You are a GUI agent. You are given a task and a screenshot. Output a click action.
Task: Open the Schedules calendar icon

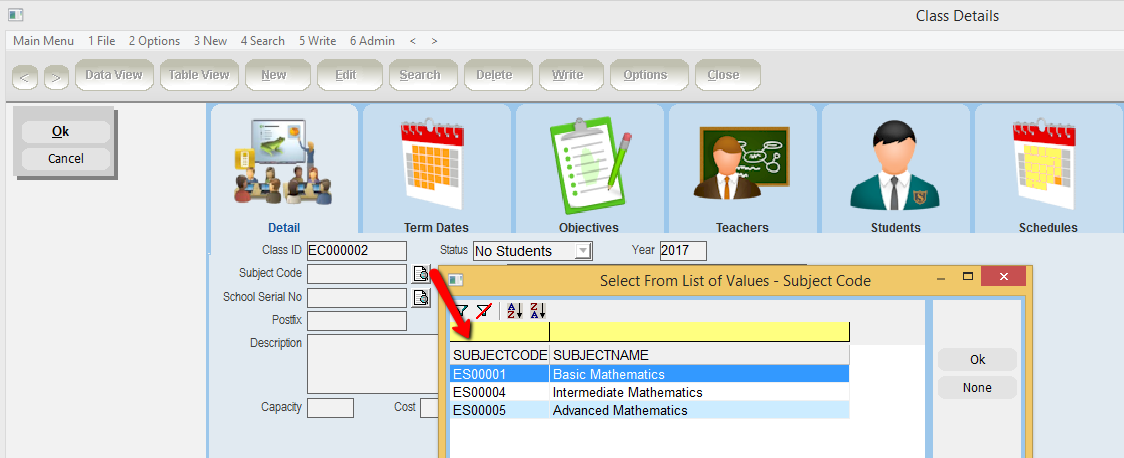pyautogui.click(x=1048, y=163)
